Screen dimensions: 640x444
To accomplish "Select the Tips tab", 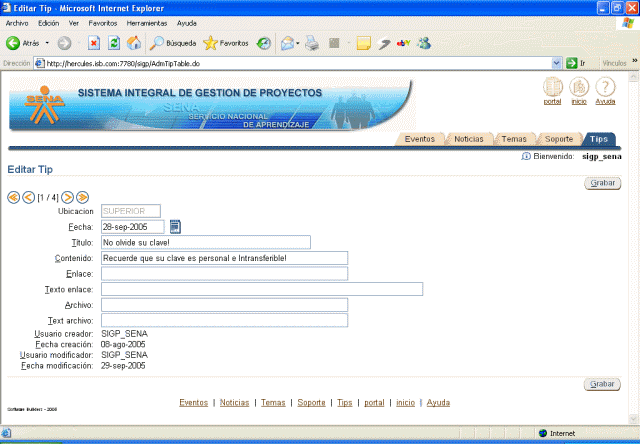I will tap(599, 139).
